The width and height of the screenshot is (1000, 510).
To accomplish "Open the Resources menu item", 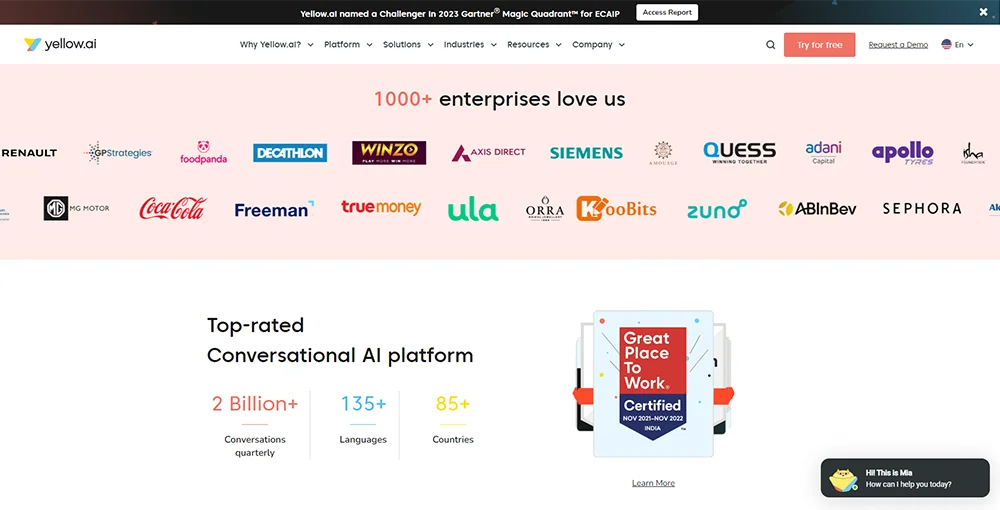I will (x=528, y=45).
